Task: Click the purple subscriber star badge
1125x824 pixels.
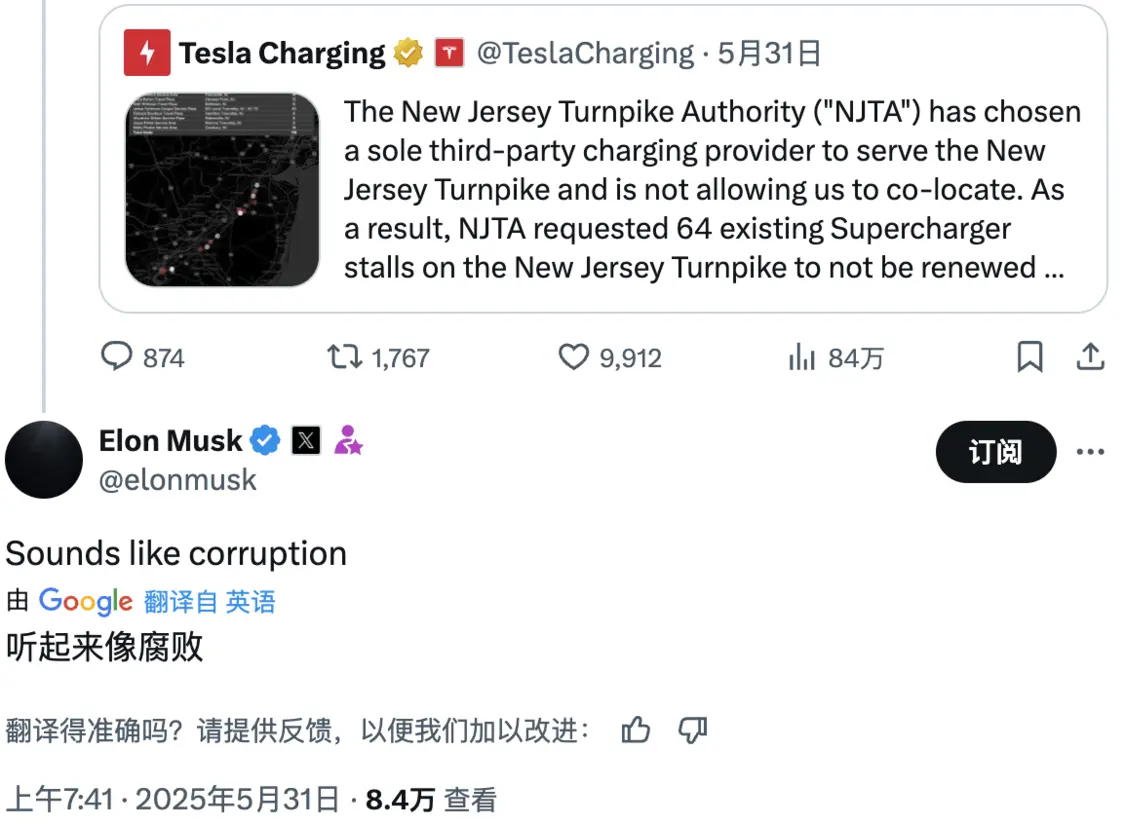Action: pyautogui.click(x=348, y=440)
